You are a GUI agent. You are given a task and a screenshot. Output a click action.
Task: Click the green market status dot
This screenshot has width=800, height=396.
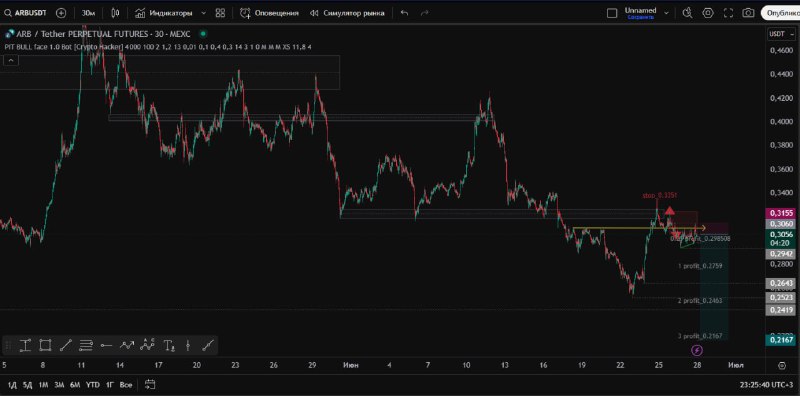tap(203, 34)
